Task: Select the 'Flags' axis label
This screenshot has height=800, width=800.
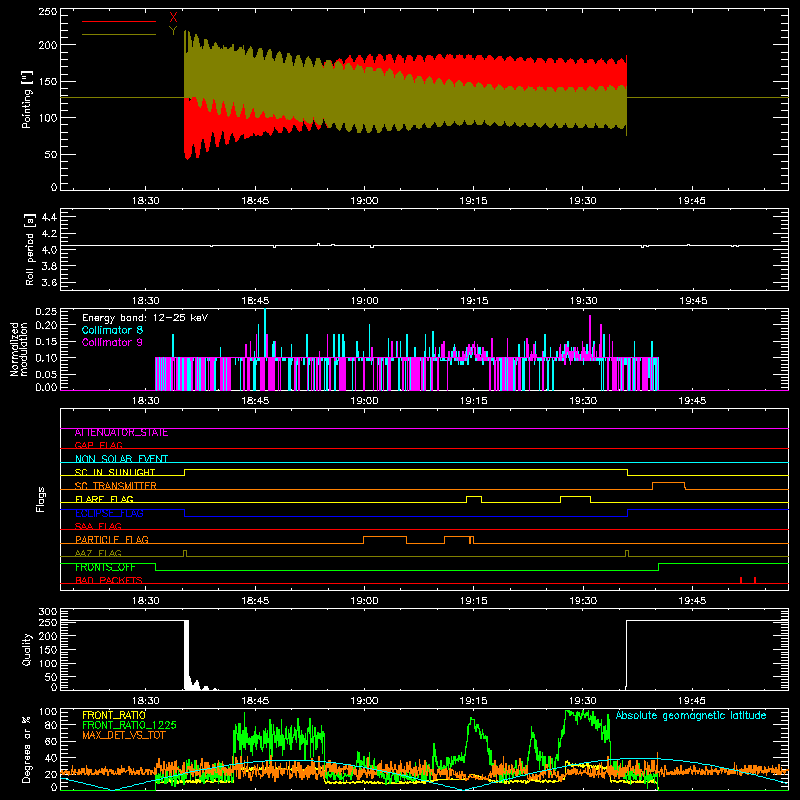Action: point(40,499)
